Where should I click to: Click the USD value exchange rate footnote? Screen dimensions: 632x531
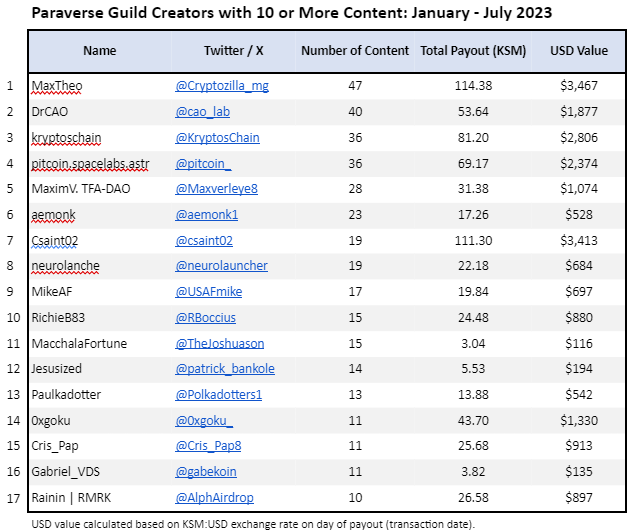(253, 524)
